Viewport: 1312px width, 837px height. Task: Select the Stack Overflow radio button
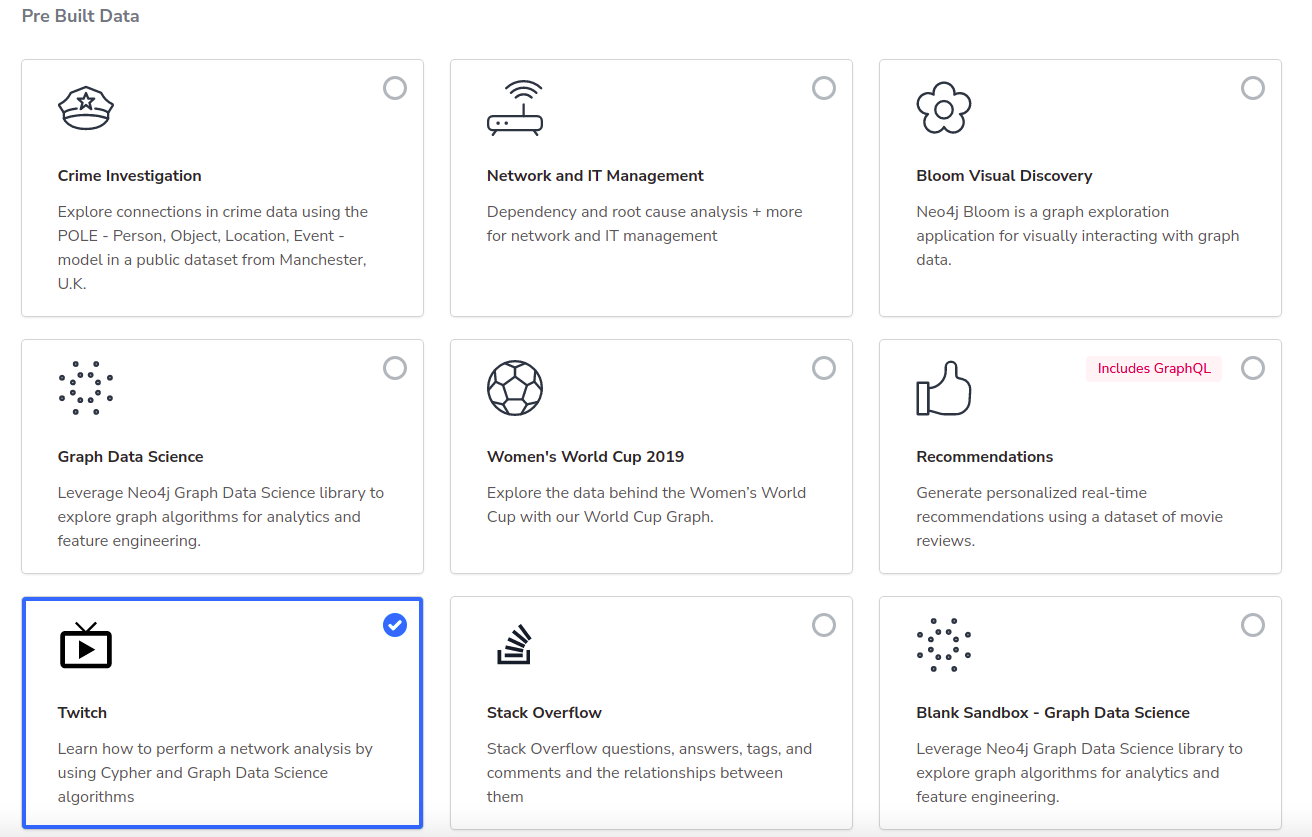point(824,625)
